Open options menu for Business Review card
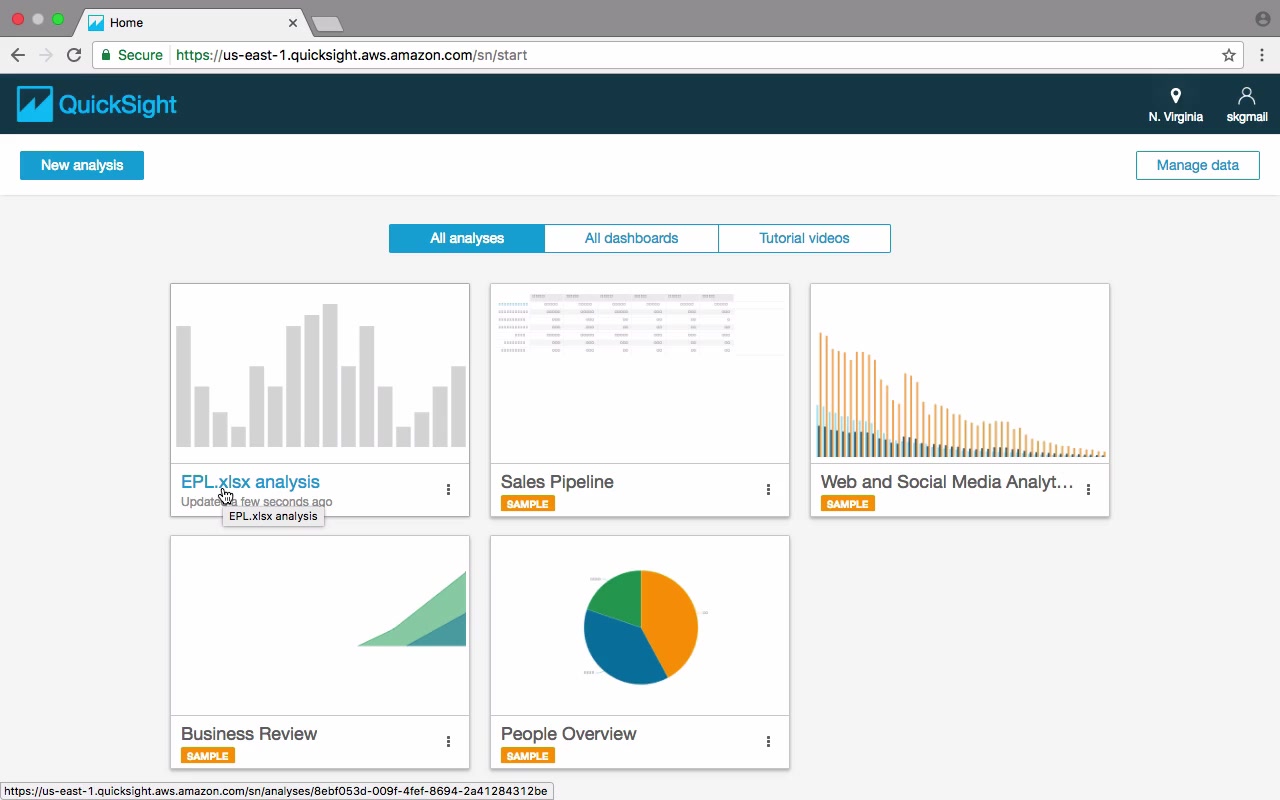1280x800 pixels. coord(448,741)
